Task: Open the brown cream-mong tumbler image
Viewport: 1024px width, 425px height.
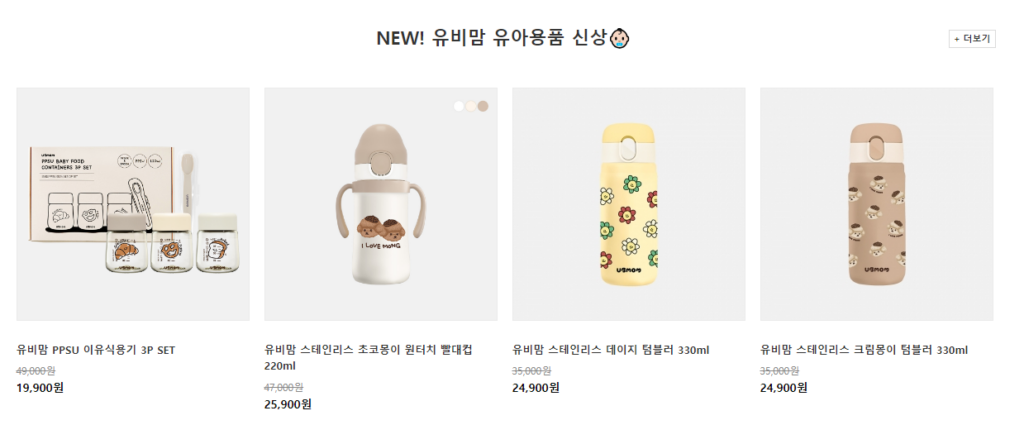Action: click(x=876, y=204)
